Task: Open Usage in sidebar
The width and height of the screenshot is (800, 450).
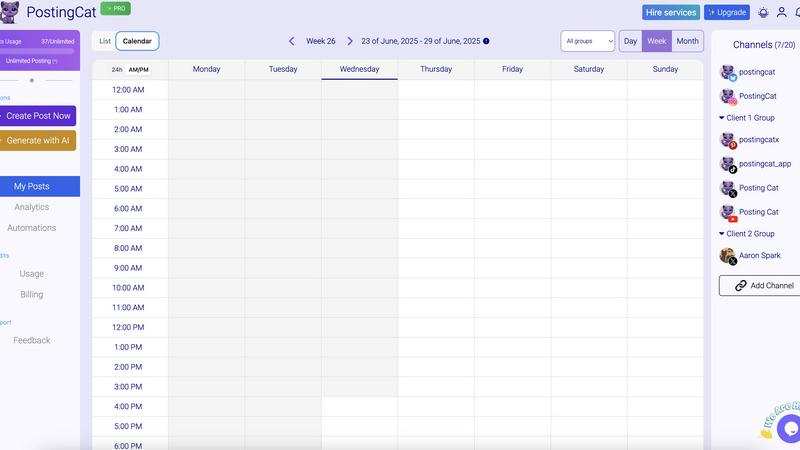Action: [x=32, y=274]
